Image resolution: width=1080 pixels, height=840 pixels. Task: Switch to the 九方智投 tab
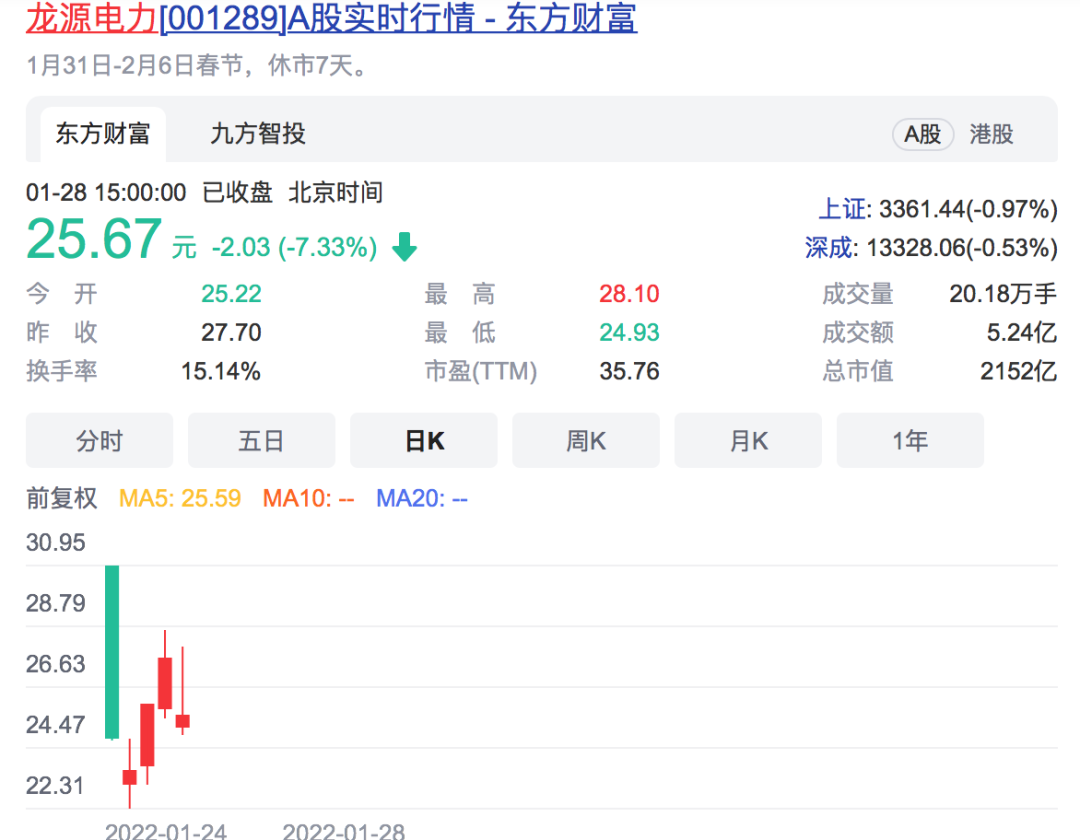[x=258, y=134]
